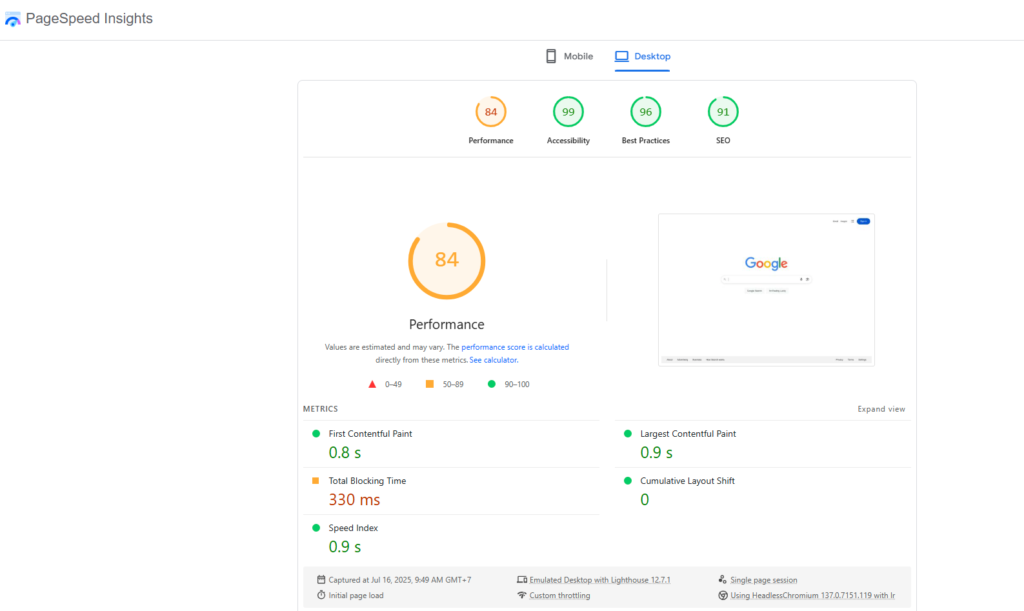Select the SEO 91 score gauge
Screen dimensions: 1024x611
pos(723,112)
